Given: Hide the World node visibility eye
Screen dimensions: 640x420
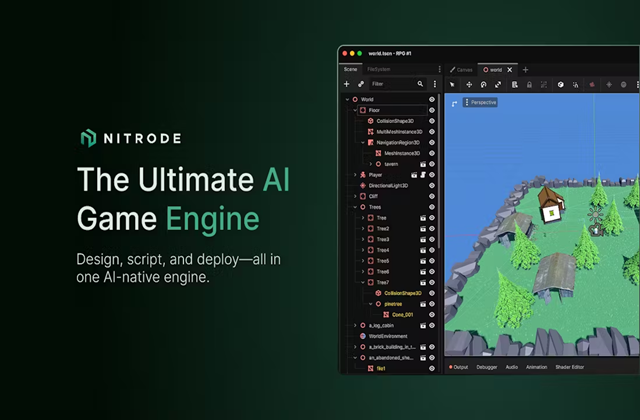Looking at the screenshot, I should click(x=432, y=99).
